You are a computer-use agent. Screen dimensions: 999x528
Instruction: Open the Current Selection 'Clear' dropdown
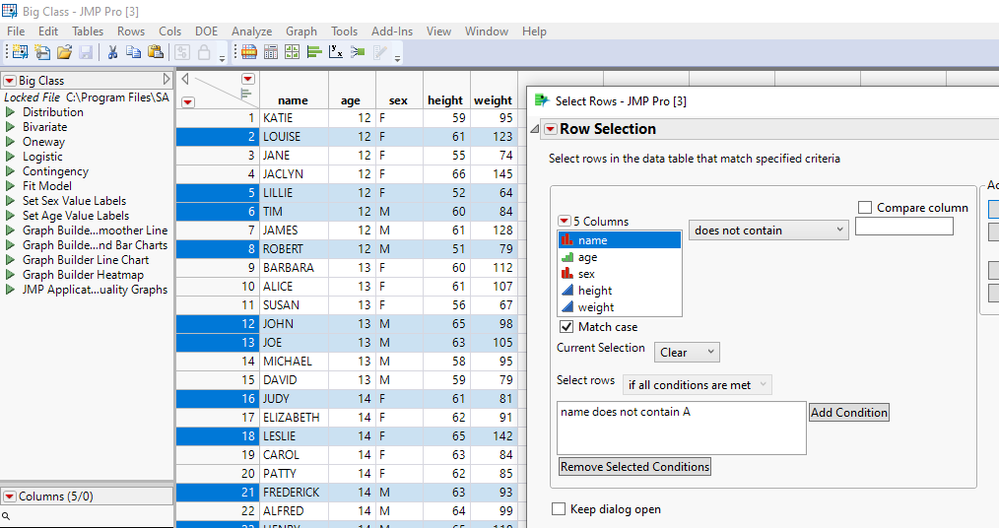[687, 352]
